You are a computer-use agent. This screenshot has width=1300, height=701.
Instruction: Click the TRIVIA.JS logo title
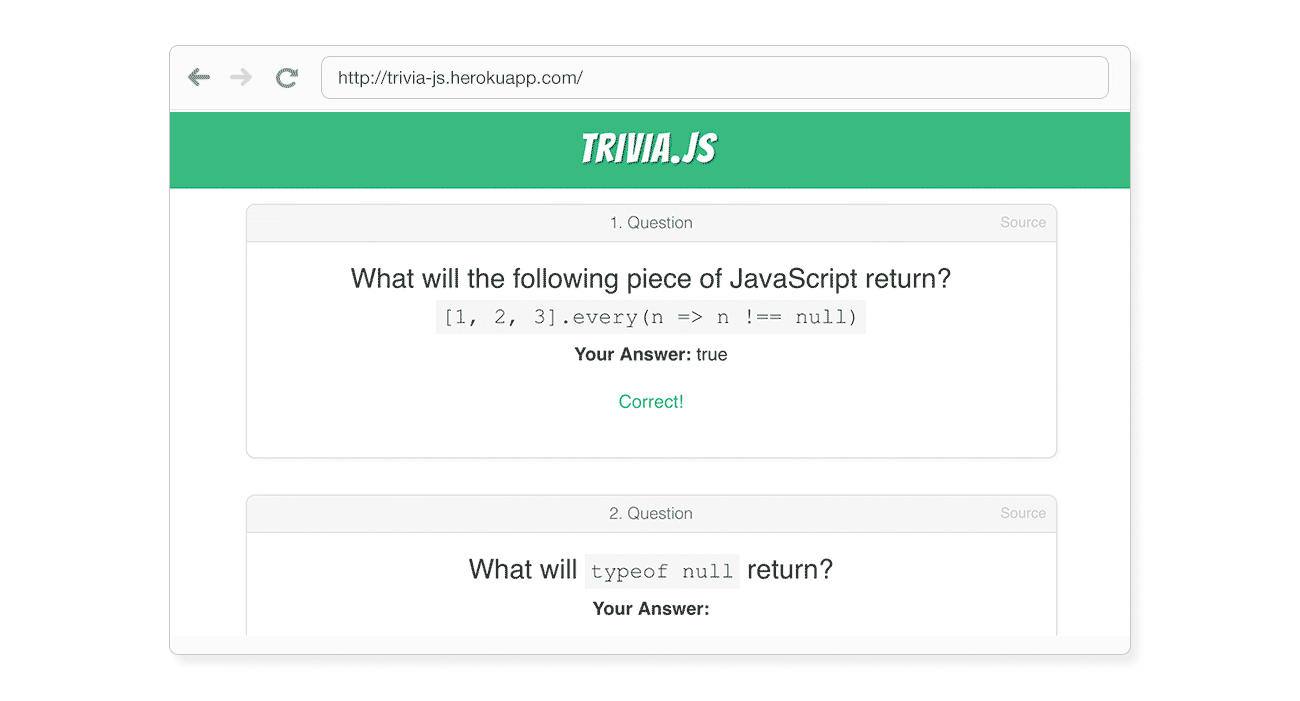coord(650,149)
